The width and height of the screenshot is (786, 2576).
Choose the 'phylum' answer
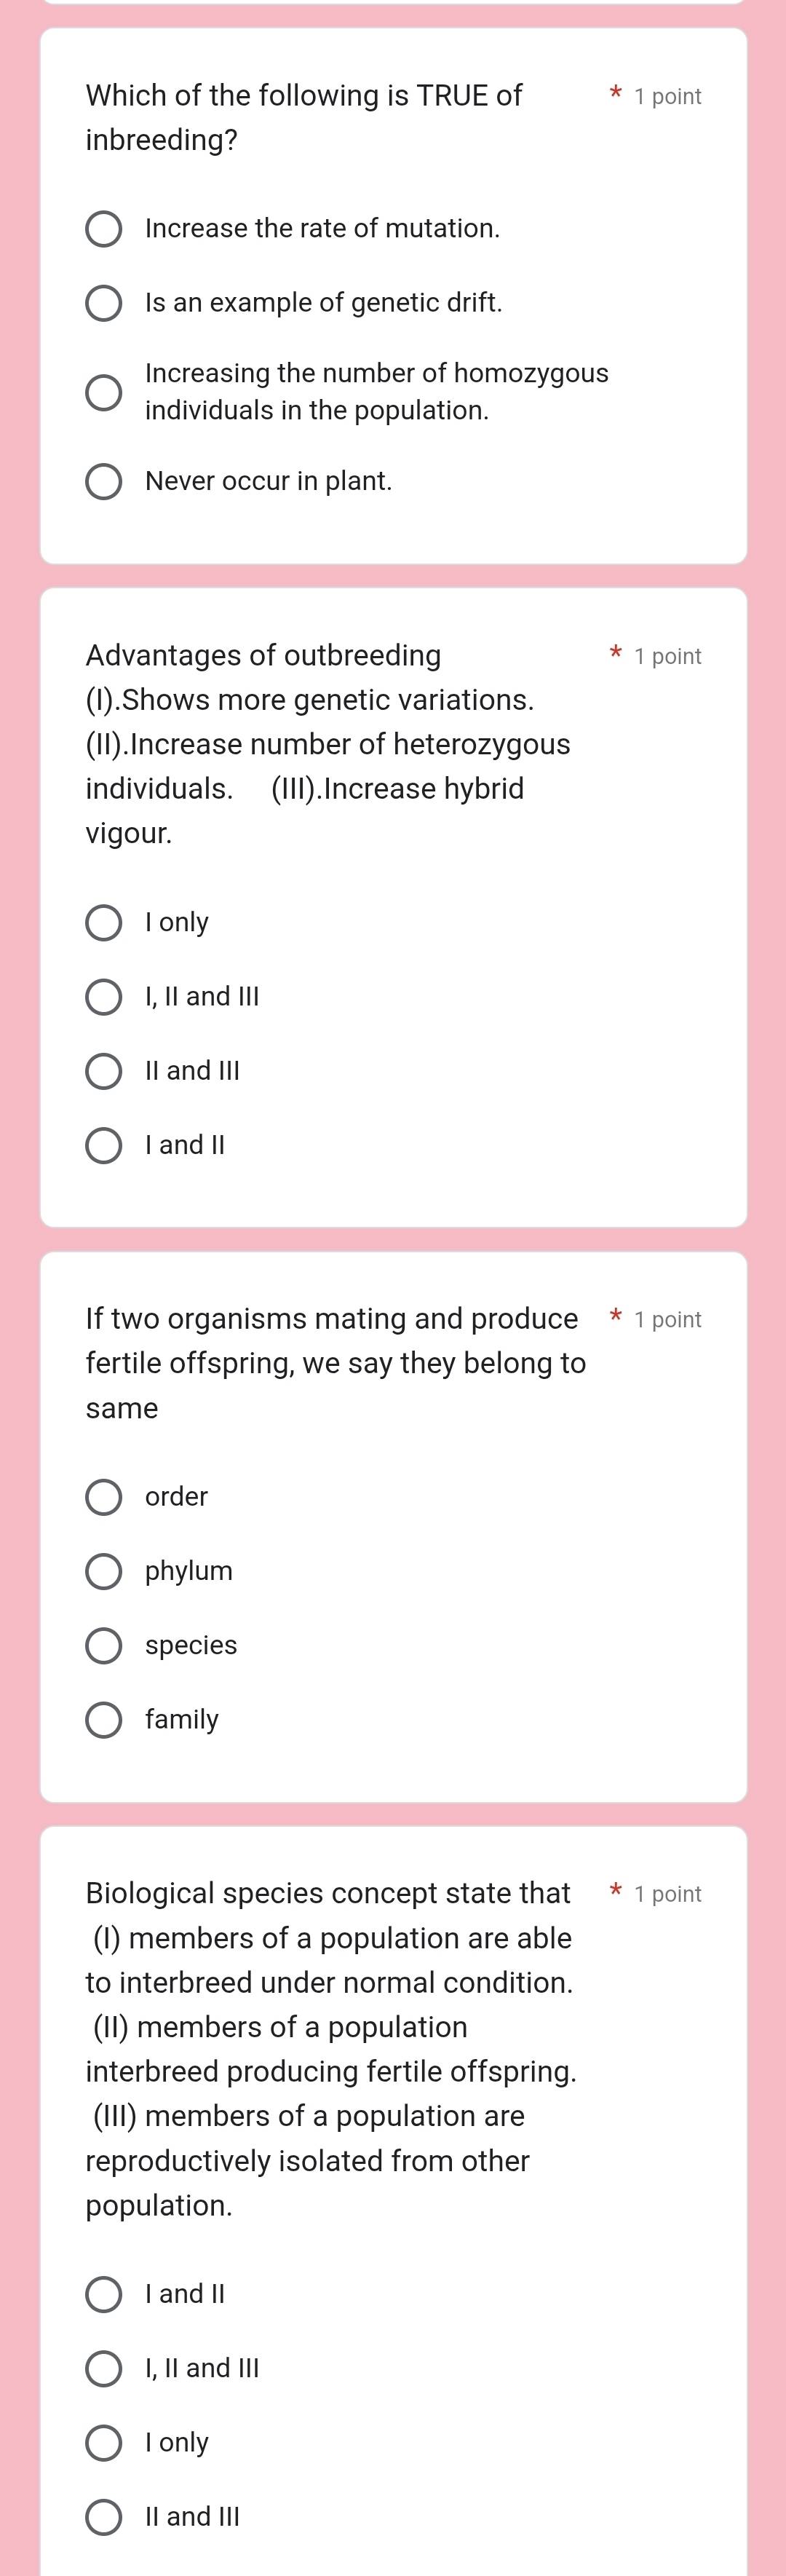(103, 1571)
